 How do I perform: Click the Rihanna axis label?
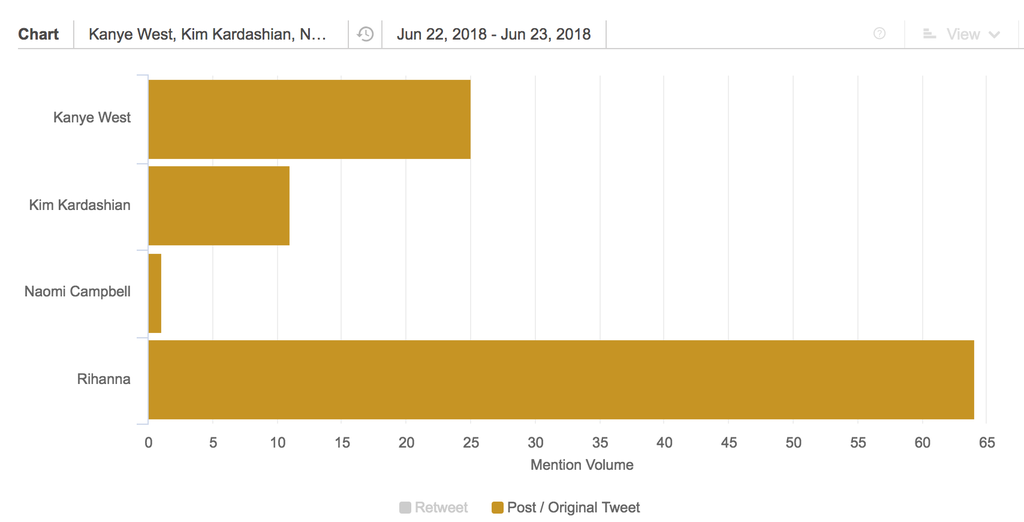pos(104,380)
